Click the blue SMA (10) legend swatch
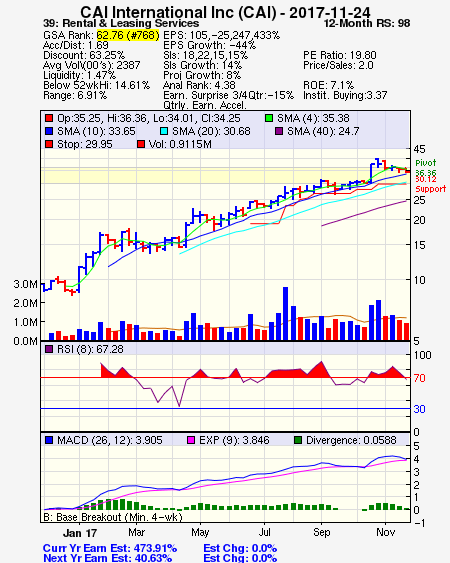 coord(49,131)
